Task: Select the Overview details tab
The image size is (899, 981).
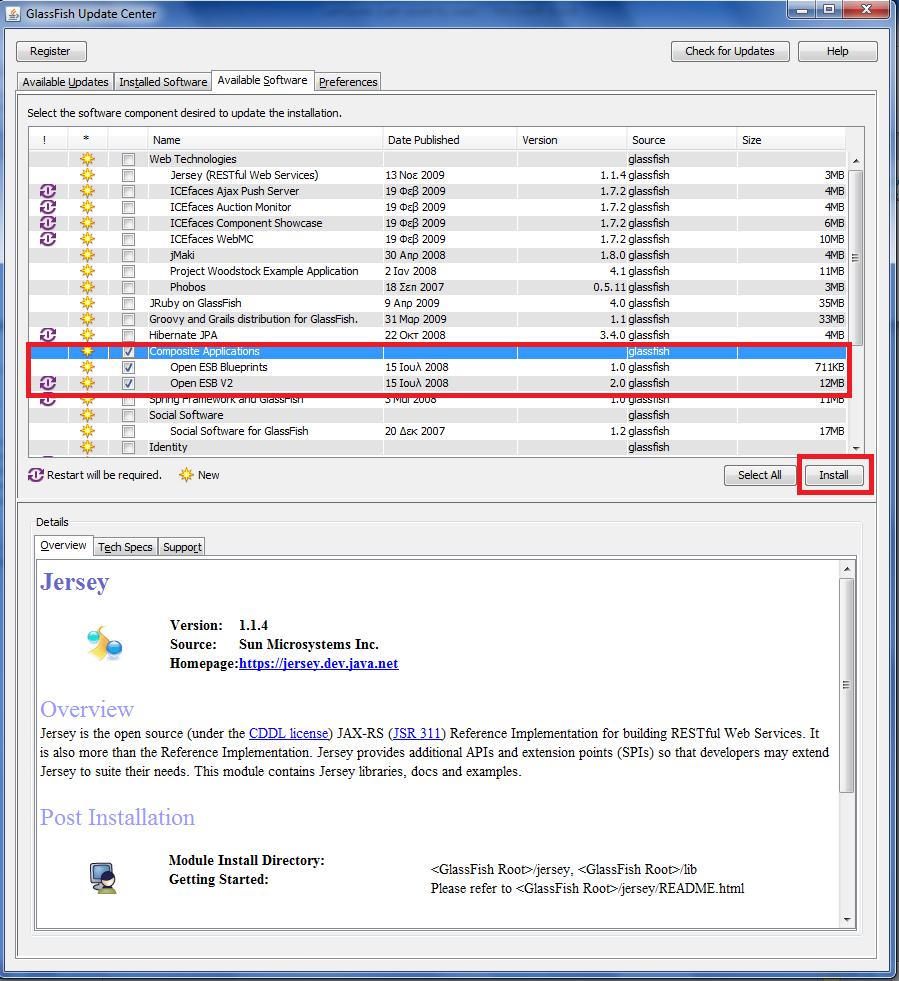Action: 63,546
